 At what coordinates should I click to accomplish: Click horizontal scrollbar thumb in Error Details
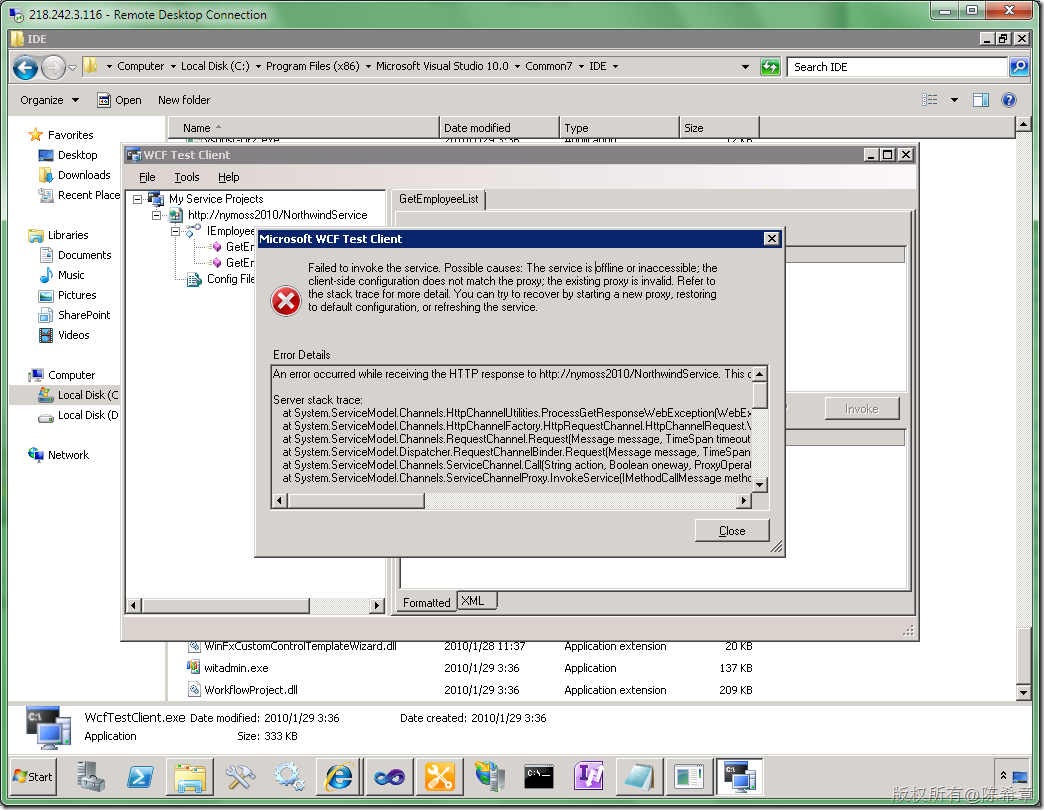coord(356,501)
